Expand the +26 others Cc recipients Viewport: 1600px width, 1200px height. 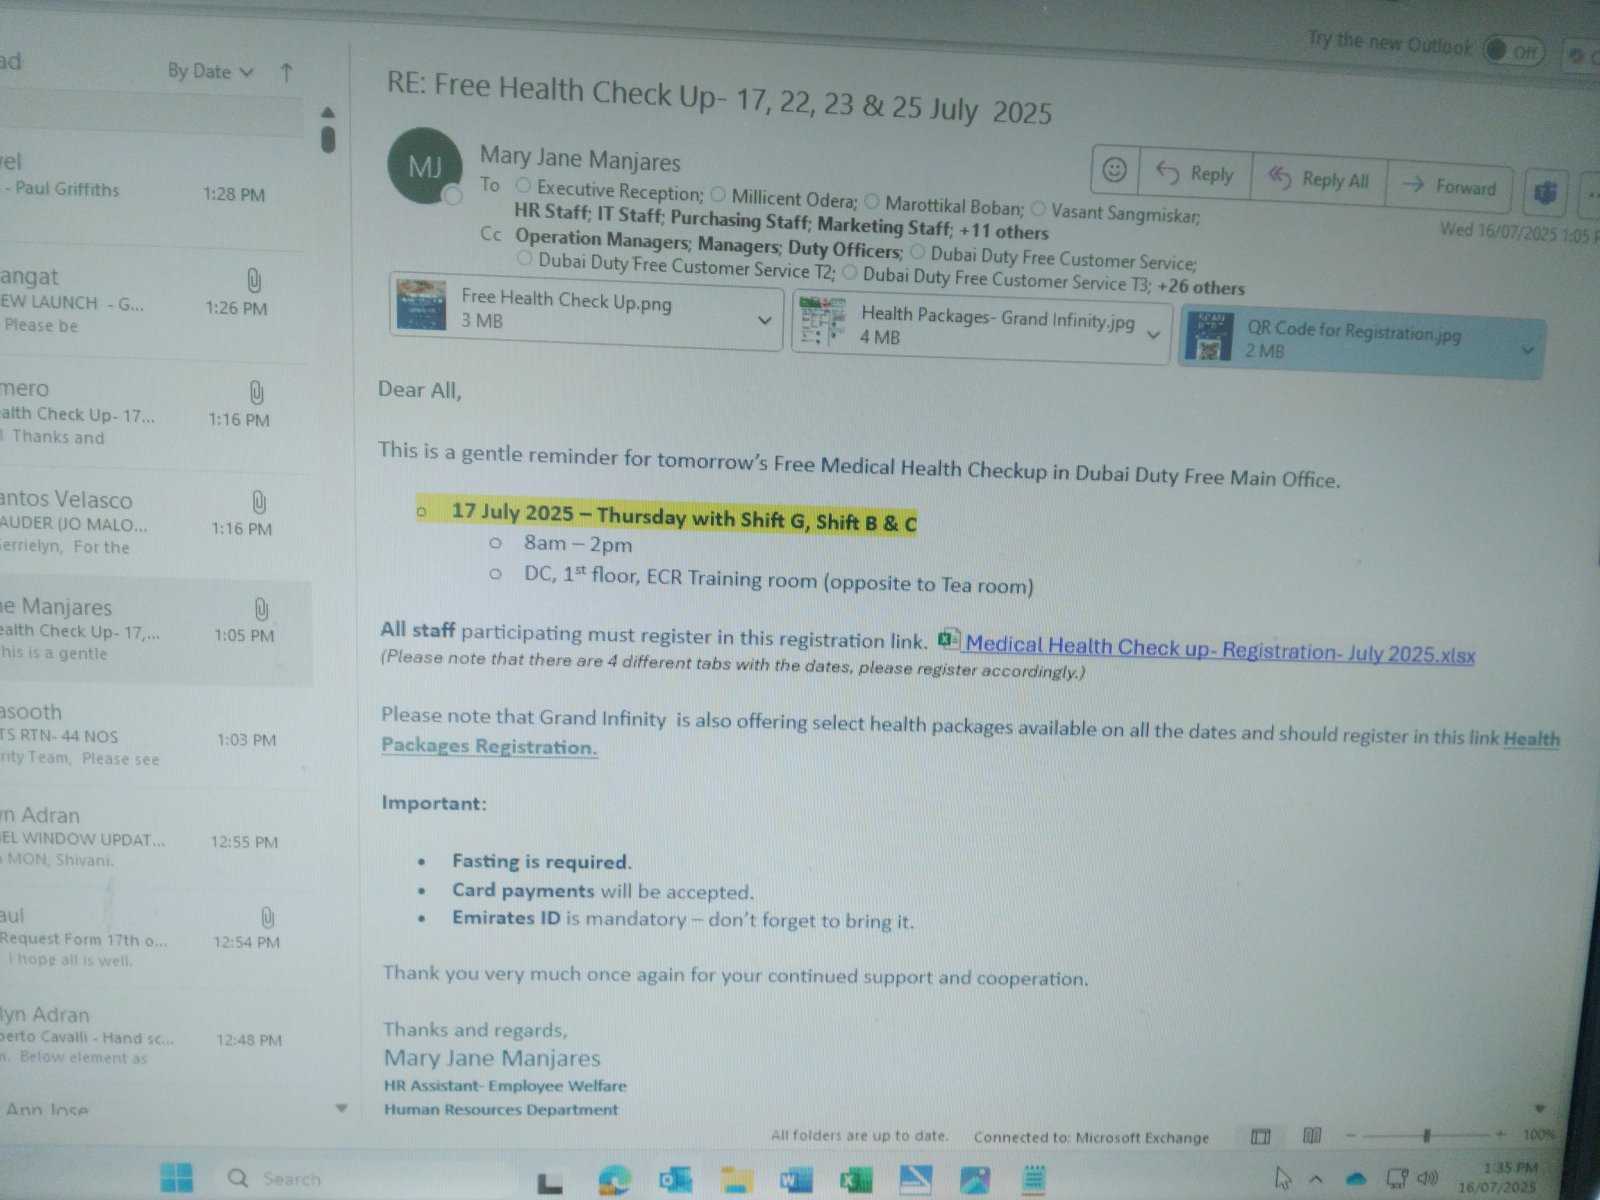click(x=1201, y=287)
